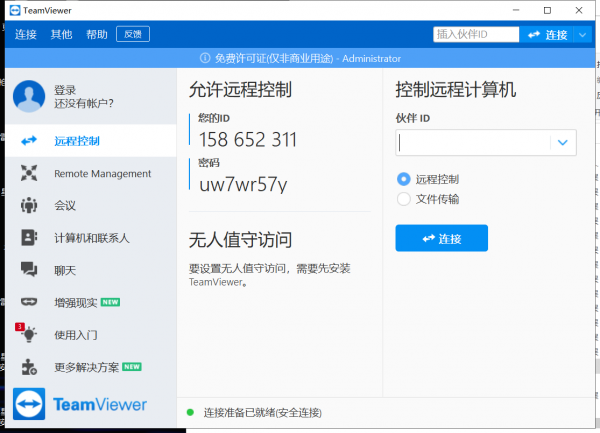Click the info icon in license banner
The width and height of the screenshot is (600, 433).
[x=205, y=58]
